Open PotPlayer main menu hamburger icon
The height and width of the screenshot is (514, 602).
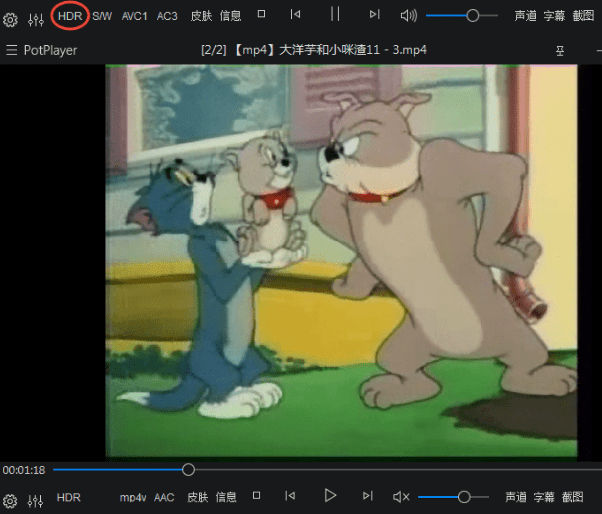pyautogui.click(x=12, y=50)
